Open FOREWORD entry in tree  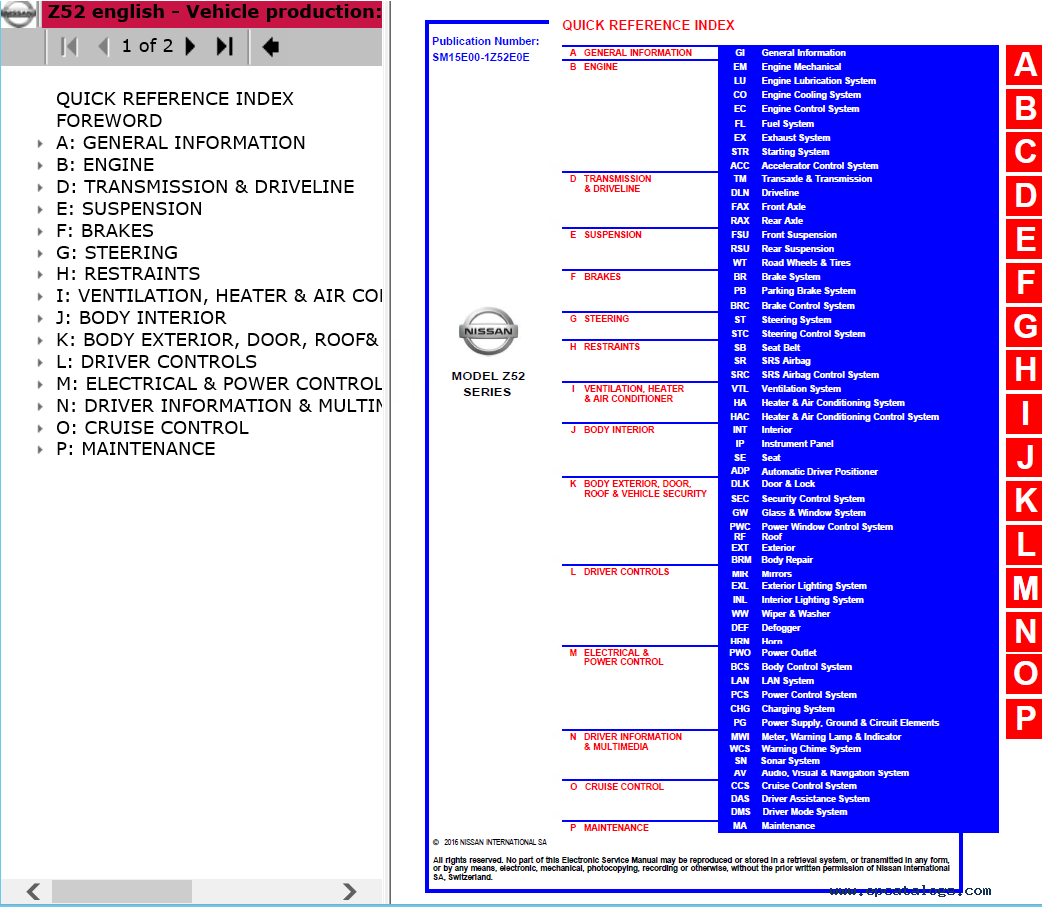pyautogui.click(x=109, y=121)
